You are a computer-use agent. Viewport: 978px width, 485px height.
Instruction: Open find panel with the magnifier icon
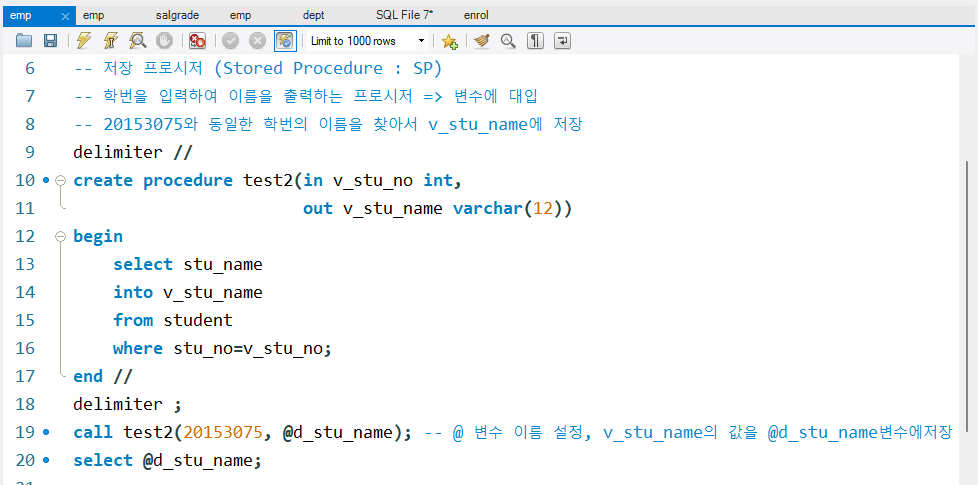point(508,41)
